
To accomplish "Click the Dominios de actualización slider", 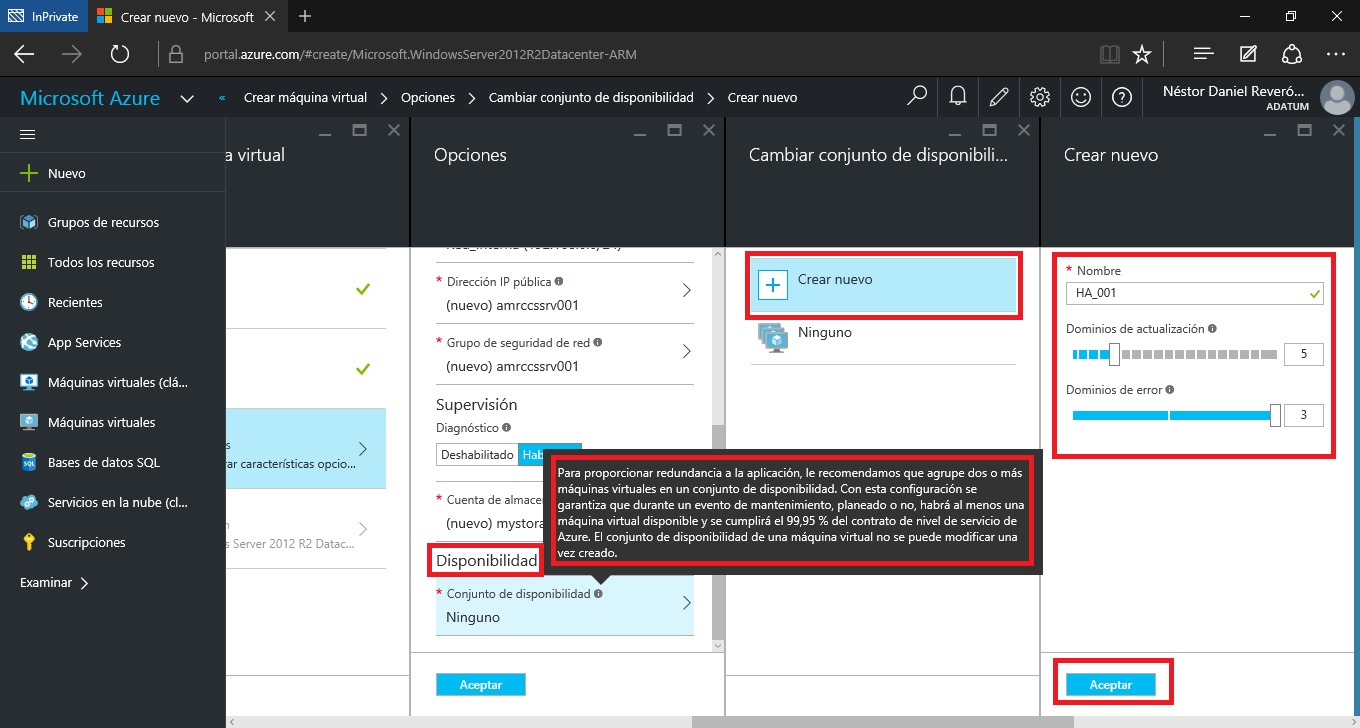I will pos(1114,354).
